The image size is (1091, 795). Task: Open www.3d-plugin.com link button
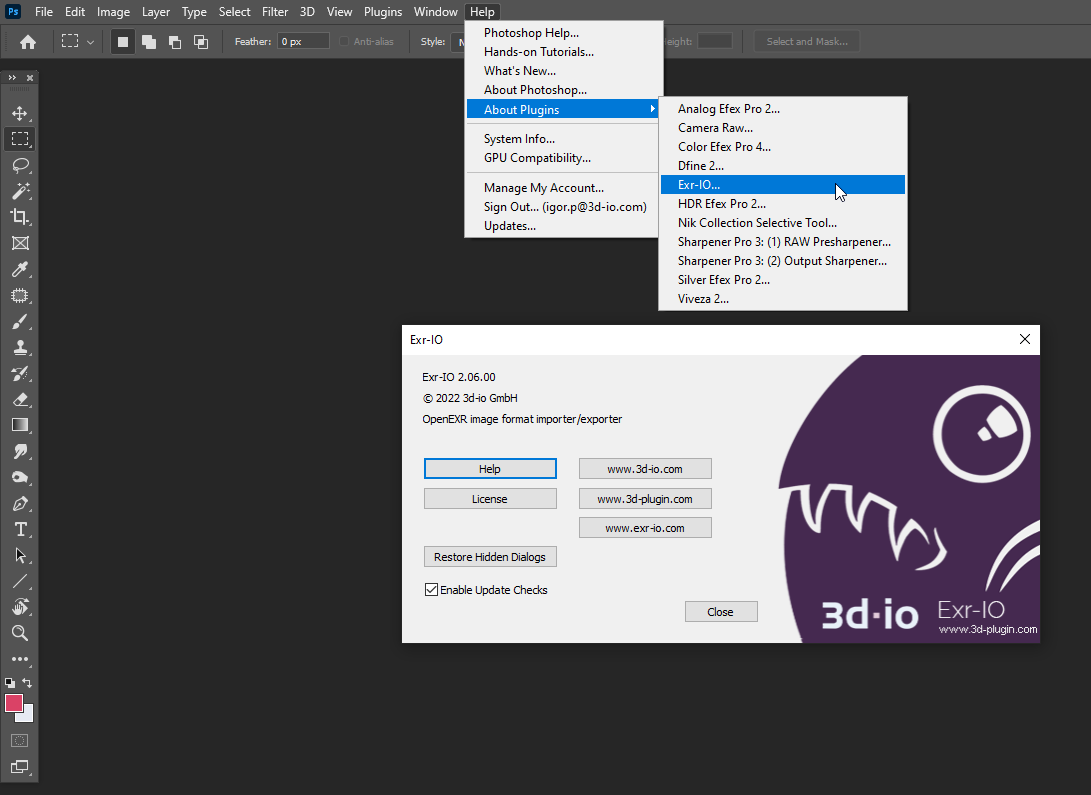645,499
